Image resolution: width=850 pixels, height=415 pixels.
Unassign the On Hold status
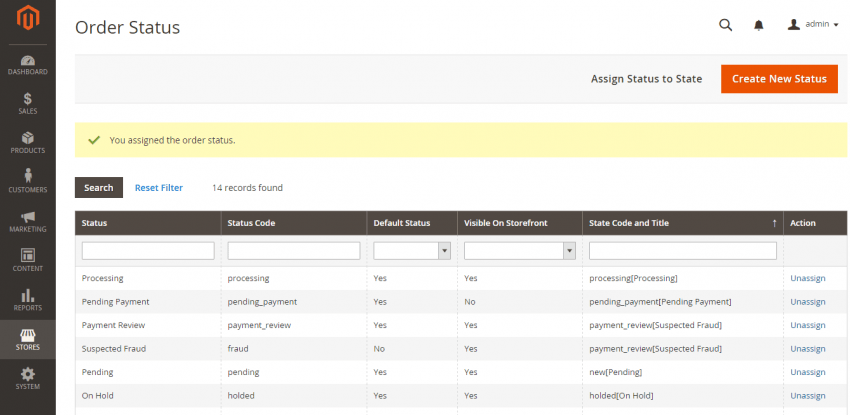[x=808, y=396]
